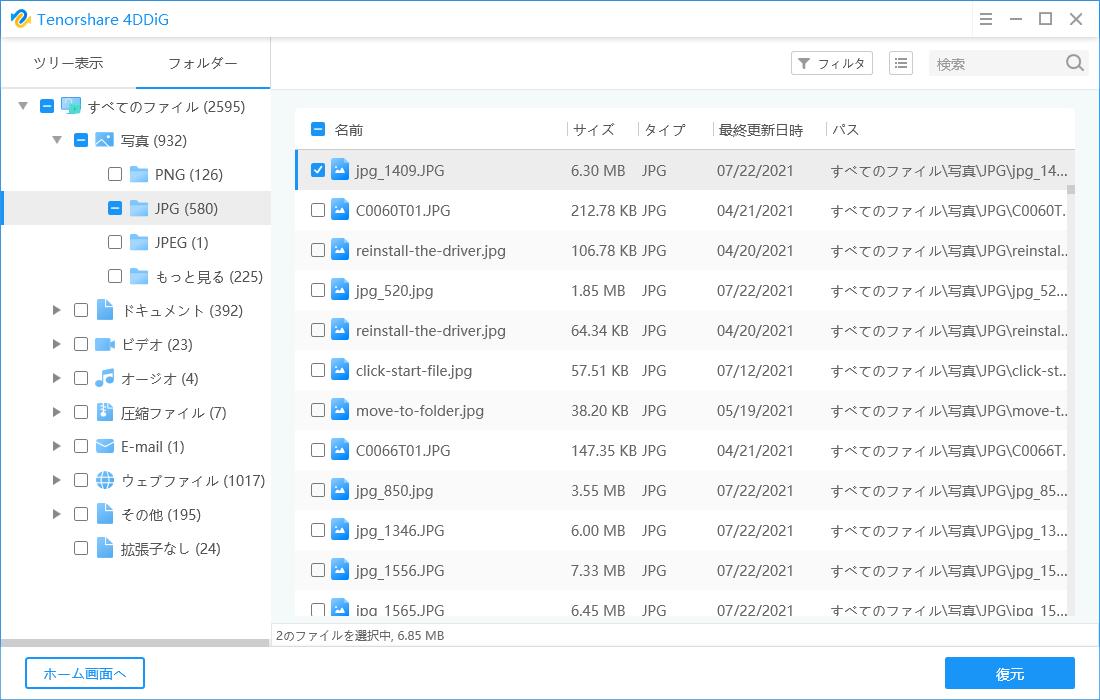Click the list view toggle icon
Viewport: 1100px width, 700px height.
click(901, 64)
